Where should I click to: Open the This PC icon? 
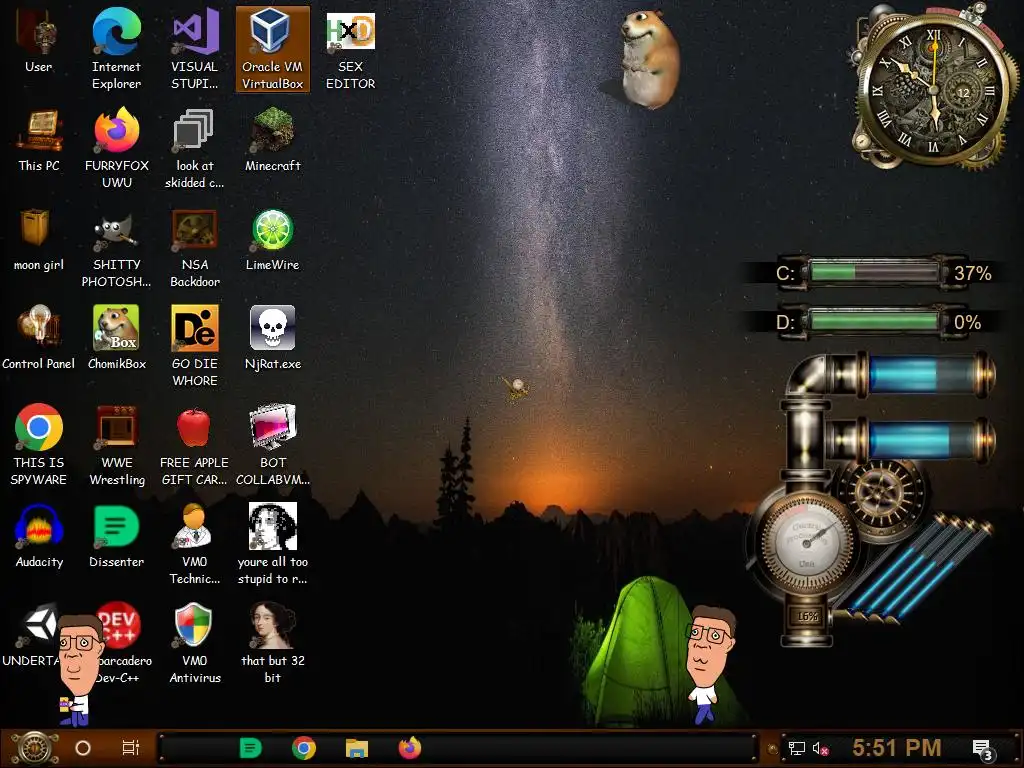pyautogui.click(x=39, y=140)
